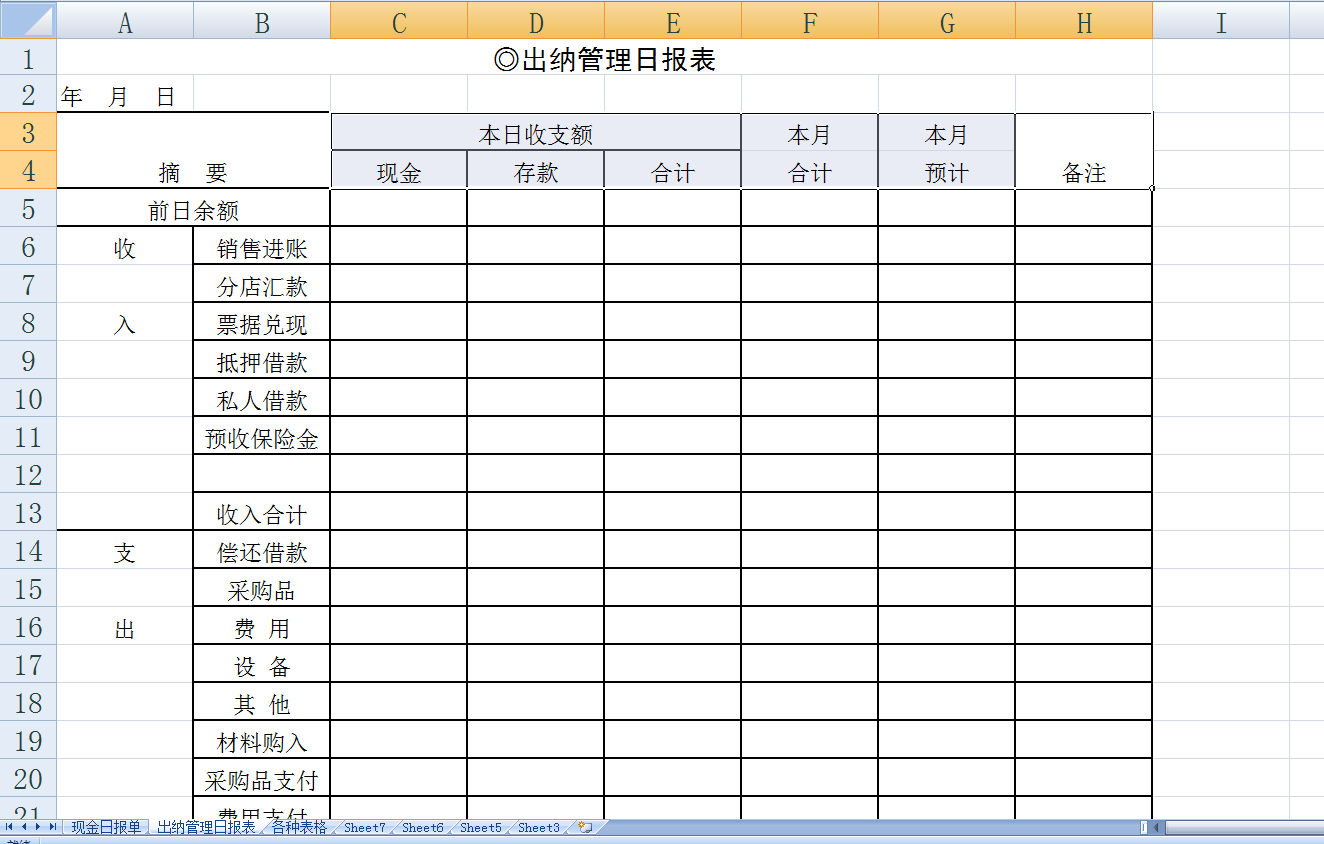Select column C header
1324x844 pixels.
pos(399,19)
